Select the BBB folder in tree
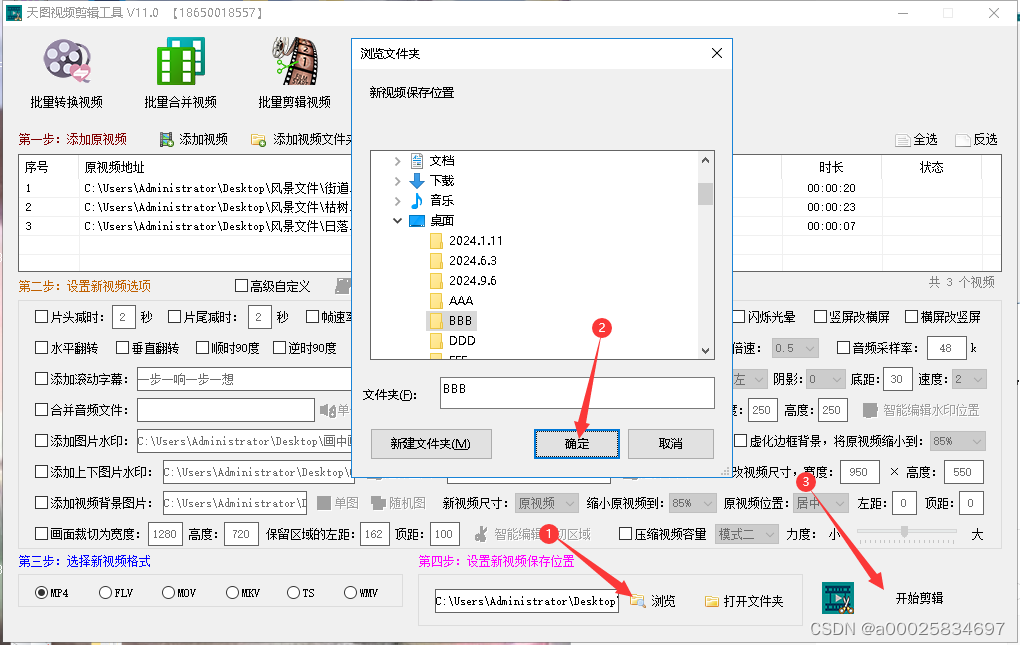The height and width of the screenshot is (645, 1020). 452,321
